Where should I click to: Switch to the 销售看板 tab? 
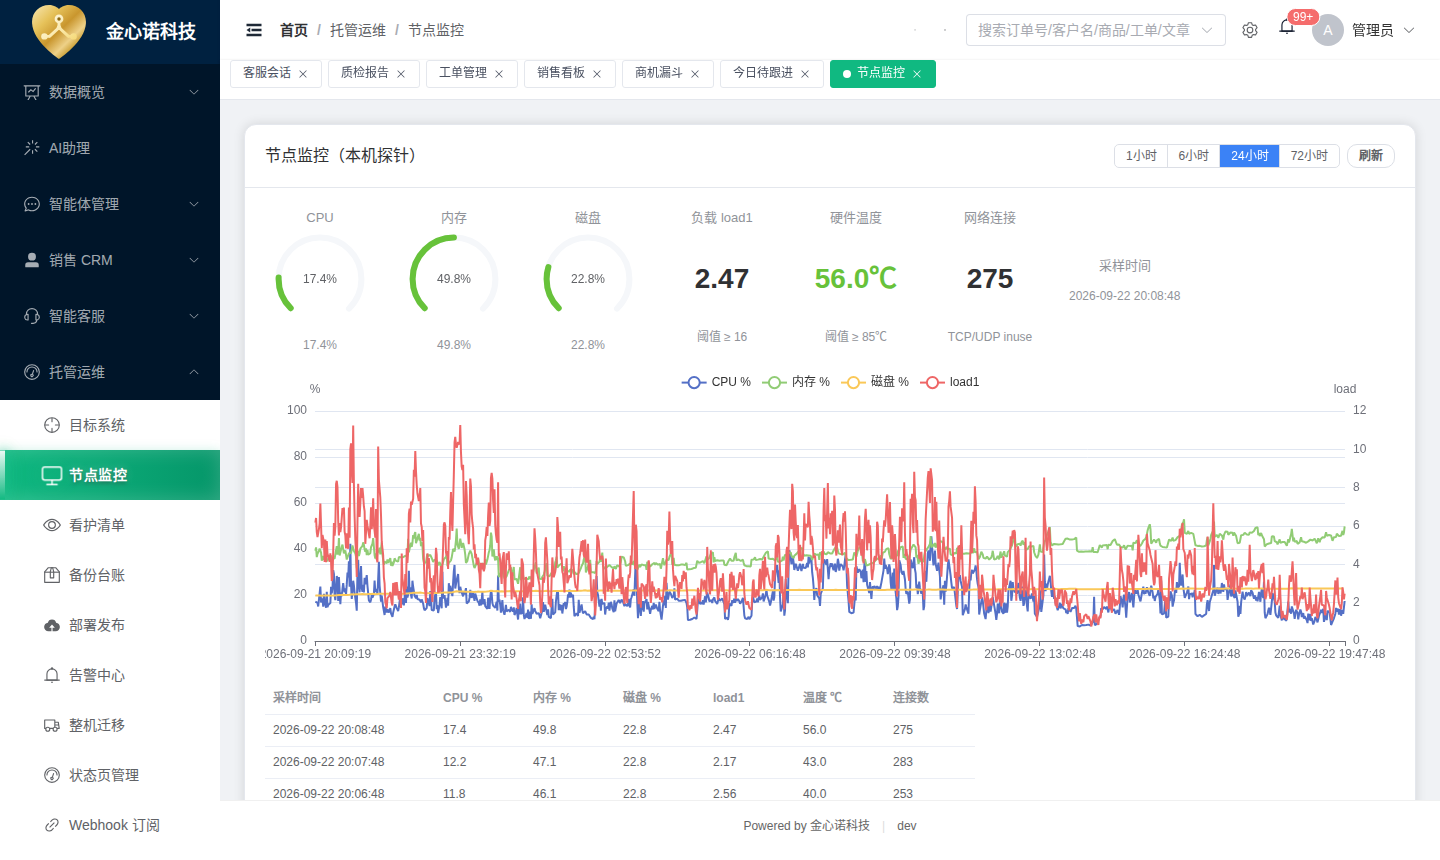569,74
